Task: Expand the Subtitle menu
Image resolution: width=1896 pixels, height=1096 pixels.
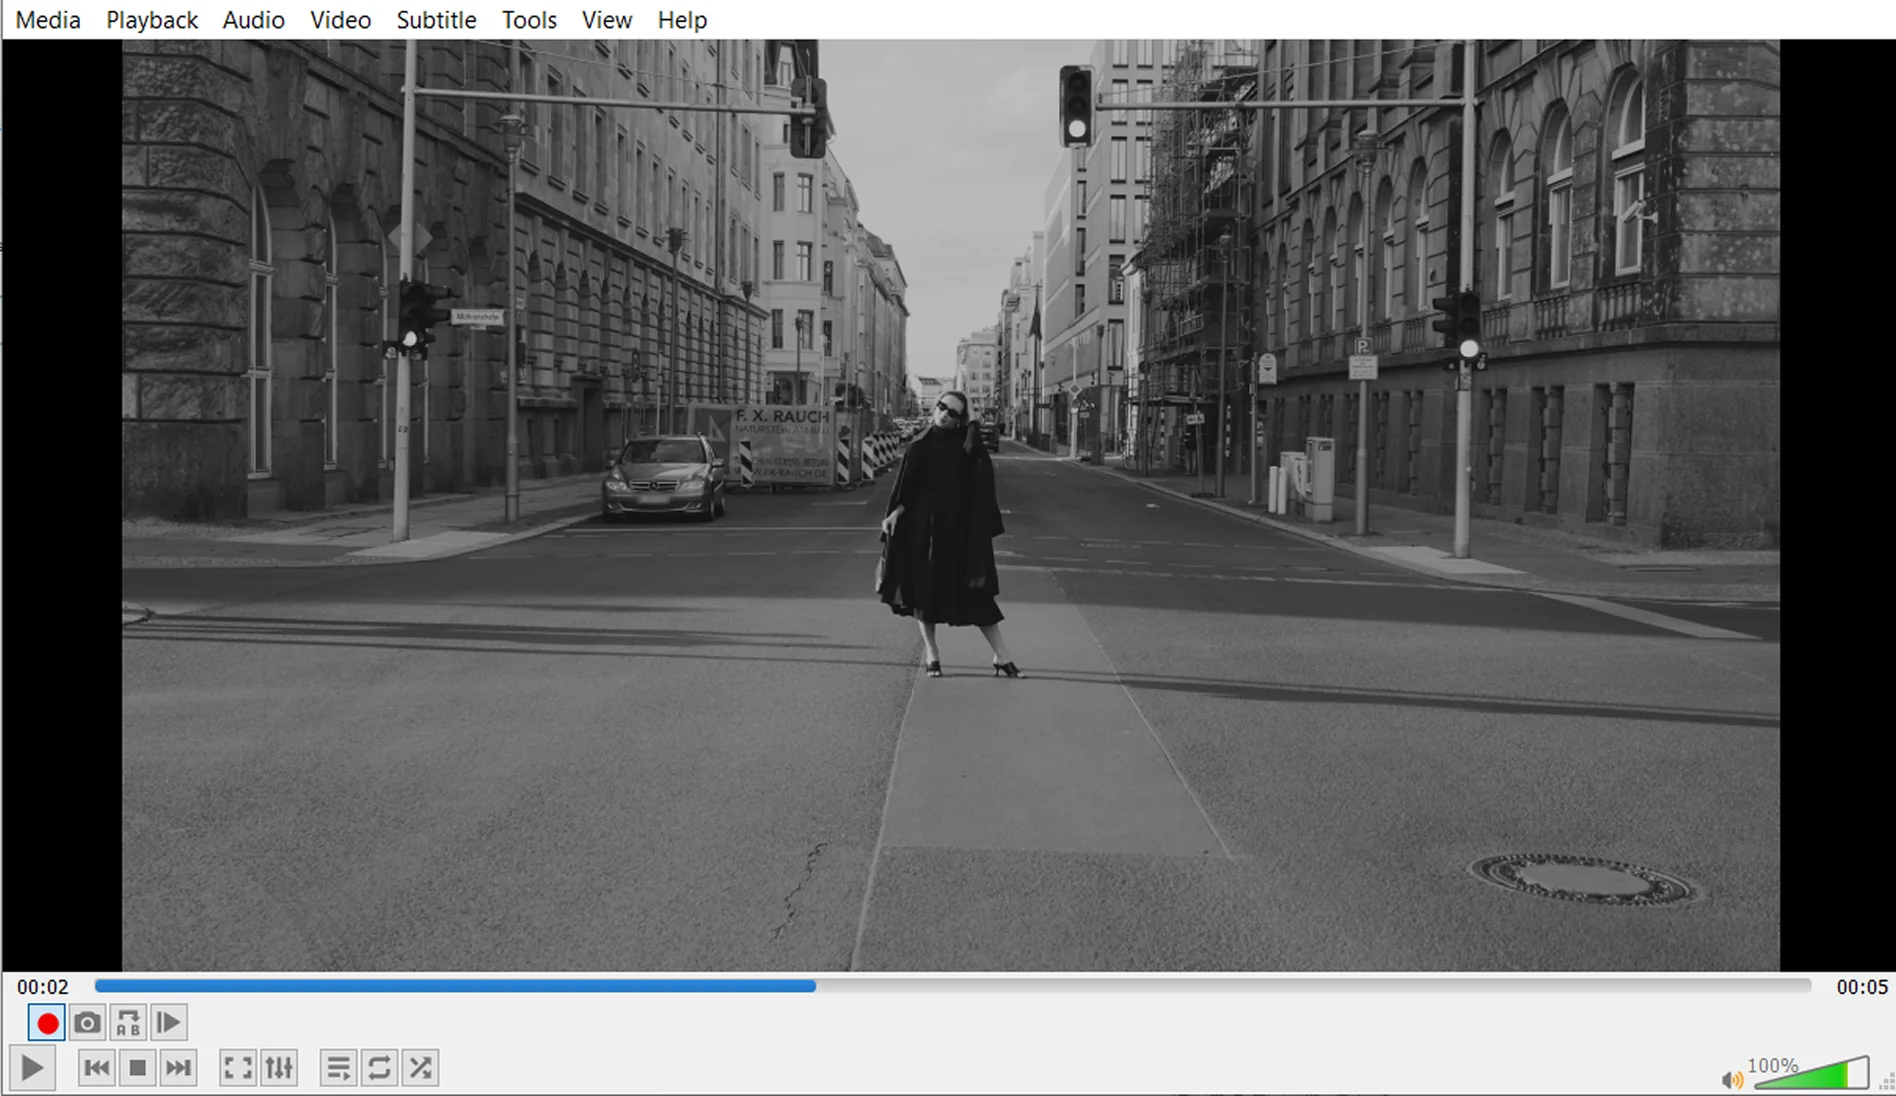Action: click(x=436, y=20)
